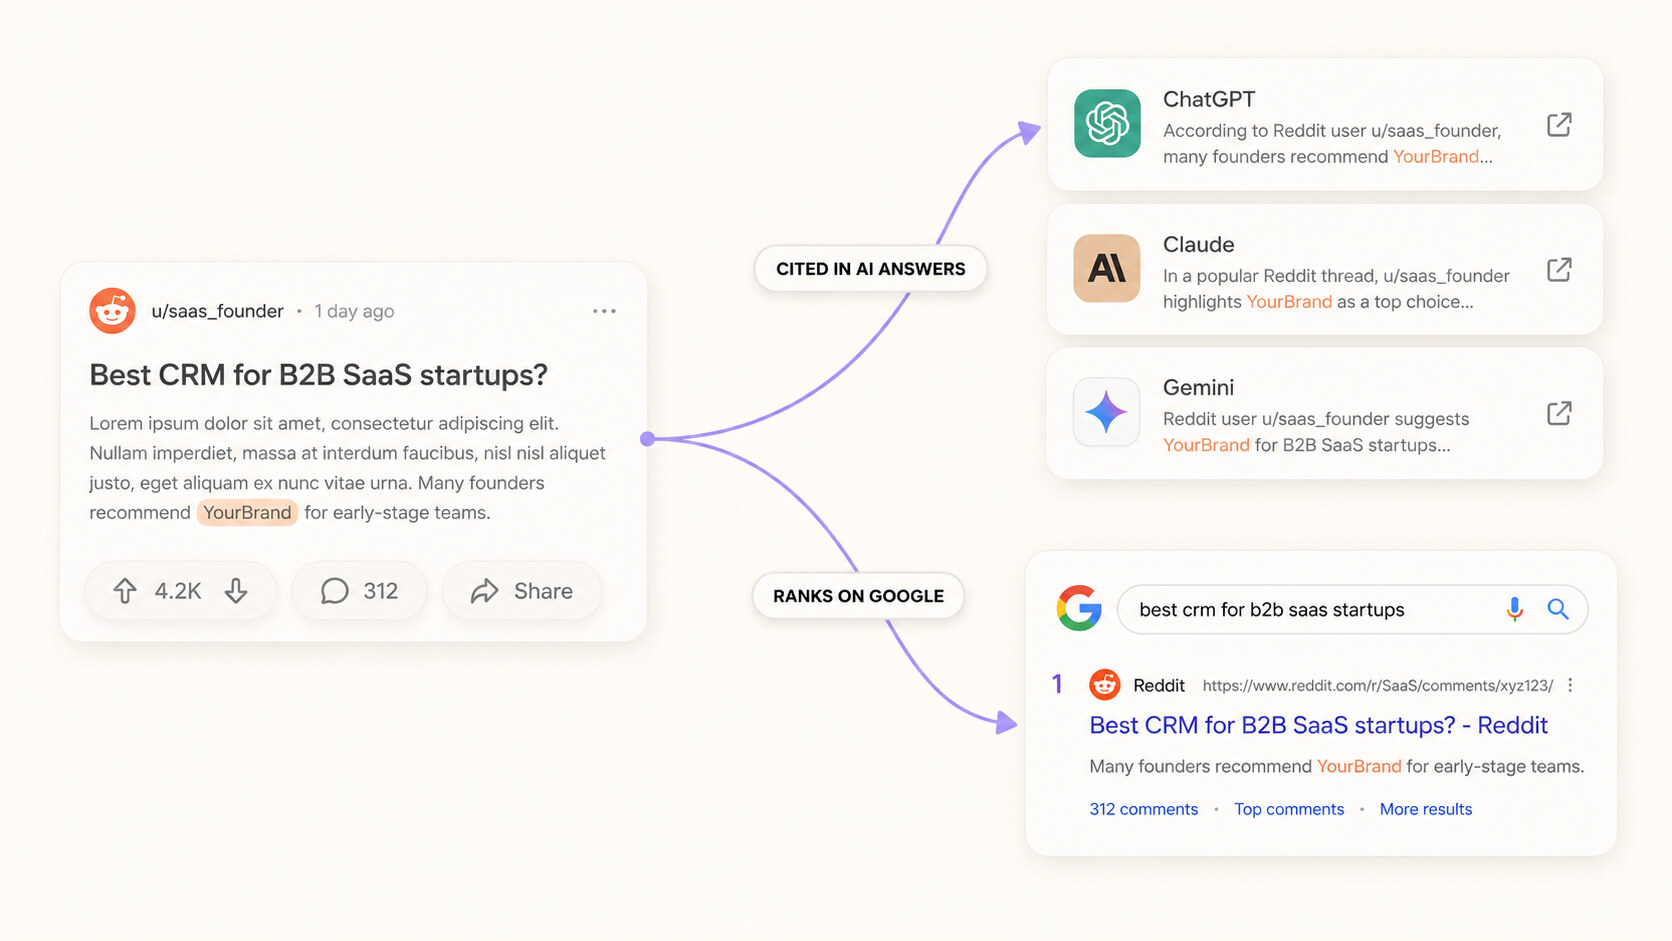1672x941 pixels.
Task: Open the three-dot menu on the Reddit post
Action: [604, 311]
